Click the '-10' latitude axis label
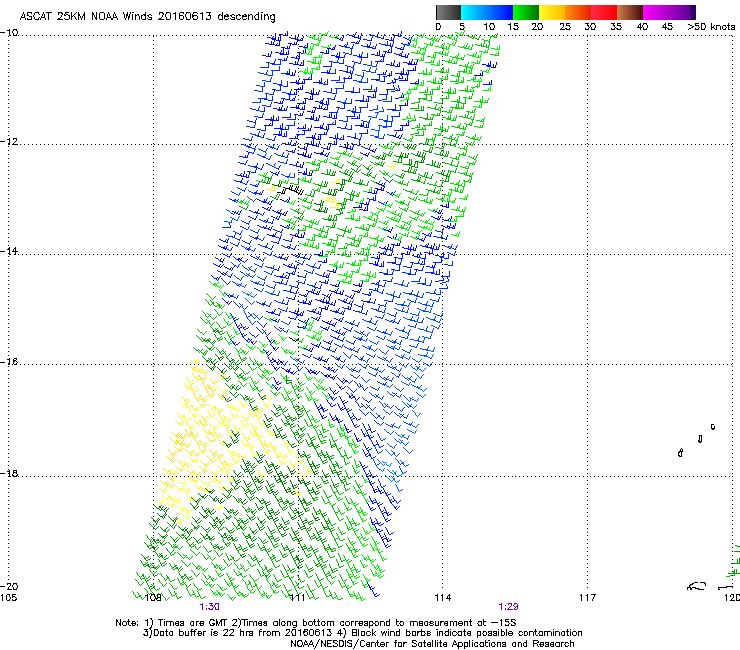Viewport: 740px width, 650px height. click(9, 33)
